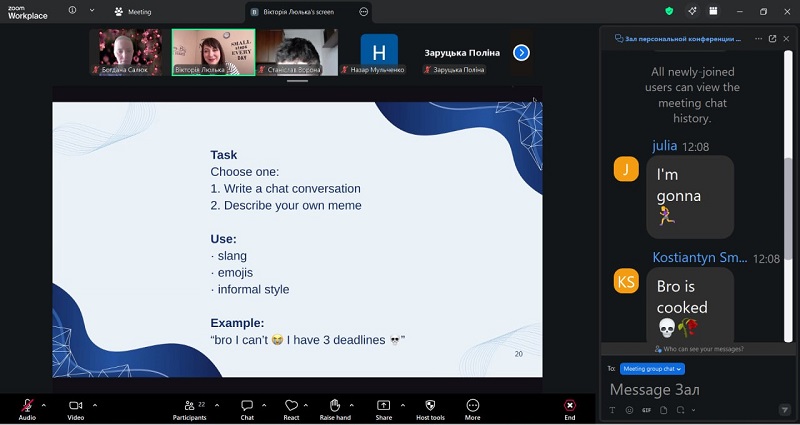Viewport: 800px width, 425px height.
Task: Toggle the Video camera
Action: point(75,405)
